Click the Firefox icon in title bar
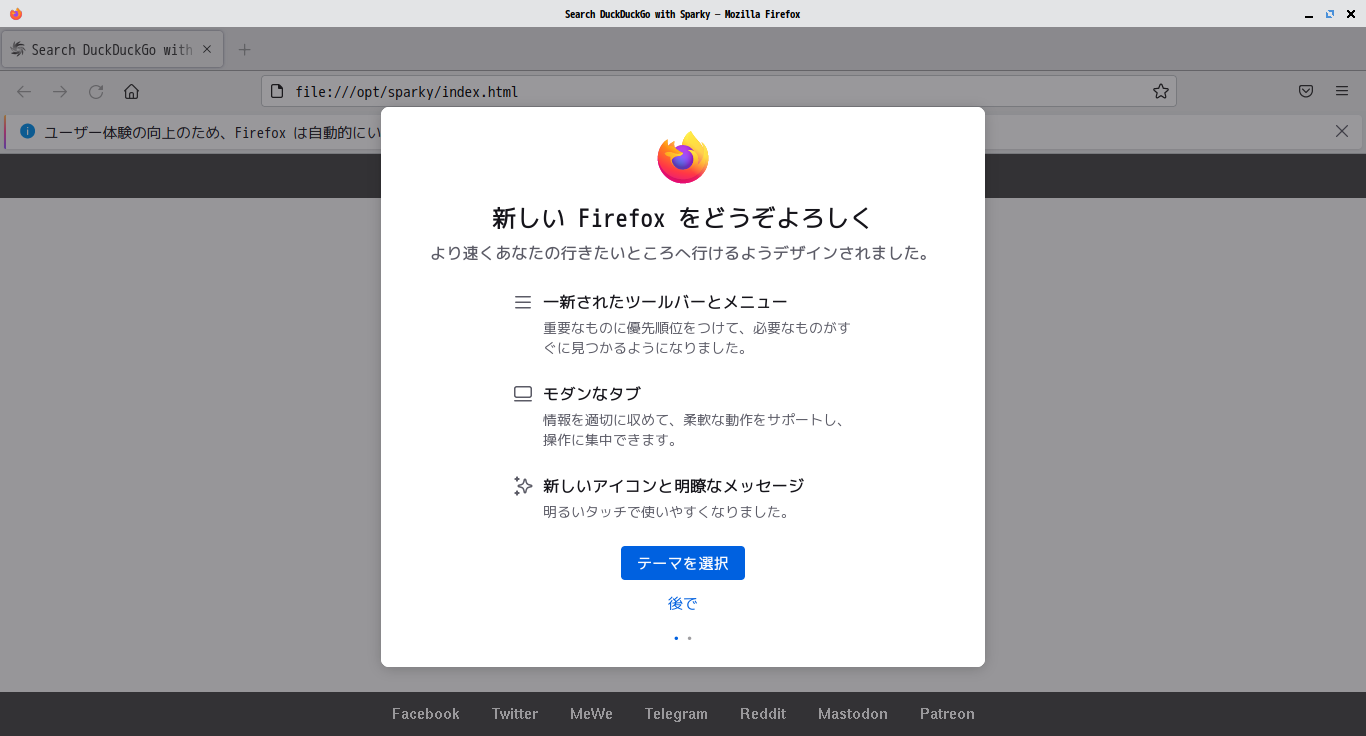Screen dimensions: 1366x736 [15, 14]
